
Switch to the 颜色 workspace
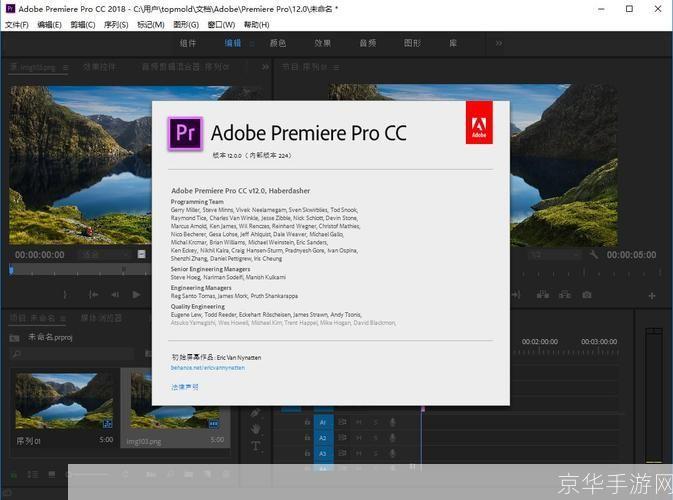pyautogui.click(x=278, y=43)
